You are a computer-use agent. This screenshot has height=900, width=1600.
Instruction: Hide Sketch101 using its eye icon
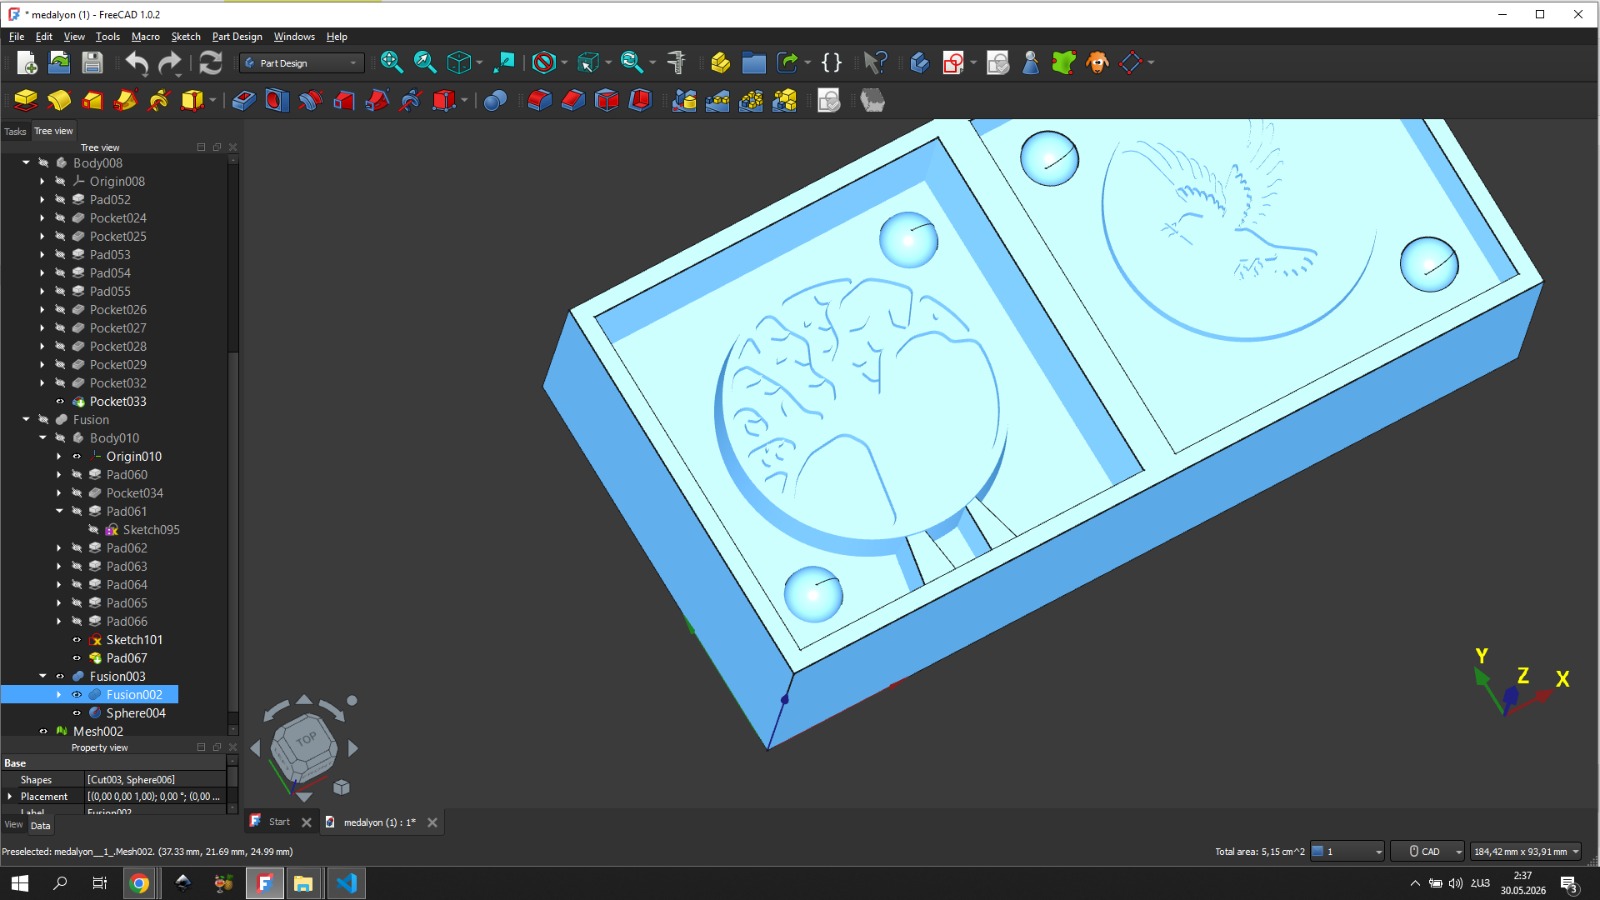pos(77,640)
